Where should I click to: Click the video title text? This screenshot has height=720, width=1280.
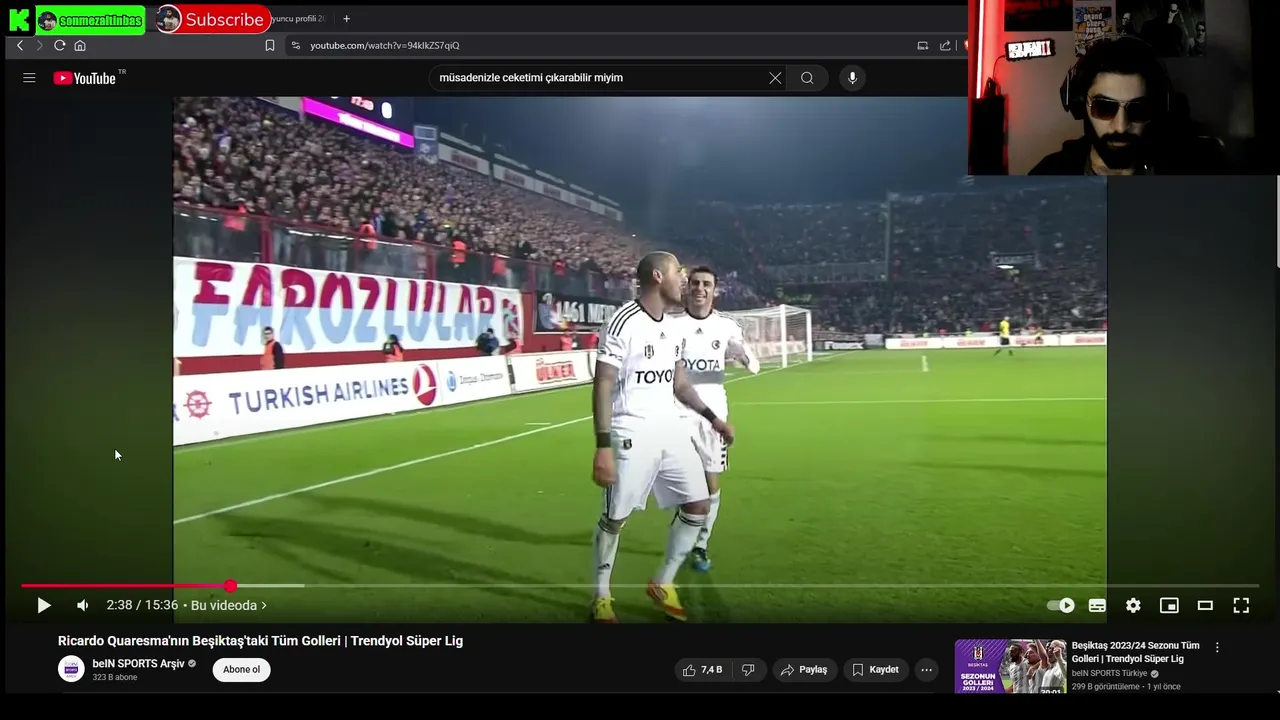260,641
